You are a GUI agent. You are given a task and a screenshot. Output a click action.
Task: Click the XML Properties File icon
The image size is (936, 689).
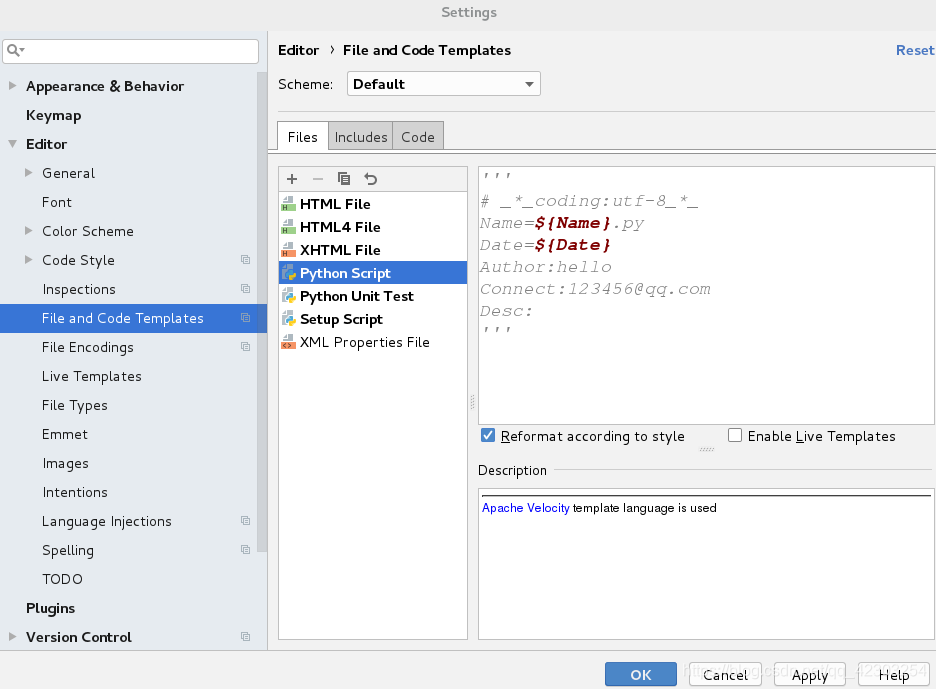pyautogui.click(x=289, y=342)
